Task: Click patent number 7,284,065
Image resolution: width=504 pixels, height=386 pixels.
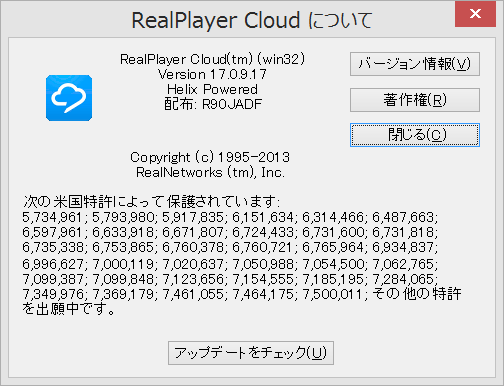Action: [403, 279]
